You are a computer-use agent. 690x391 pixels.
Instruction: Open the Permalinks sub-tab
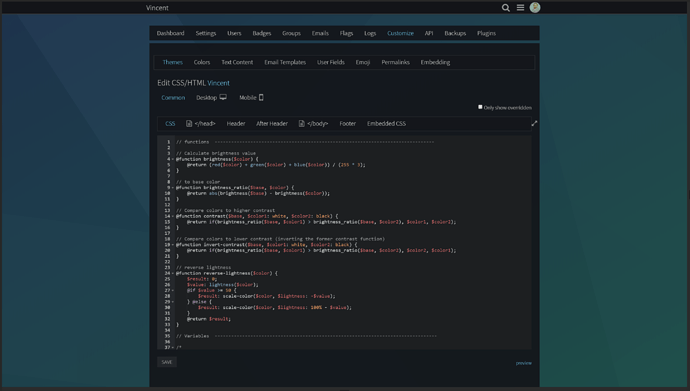[396, 62]
